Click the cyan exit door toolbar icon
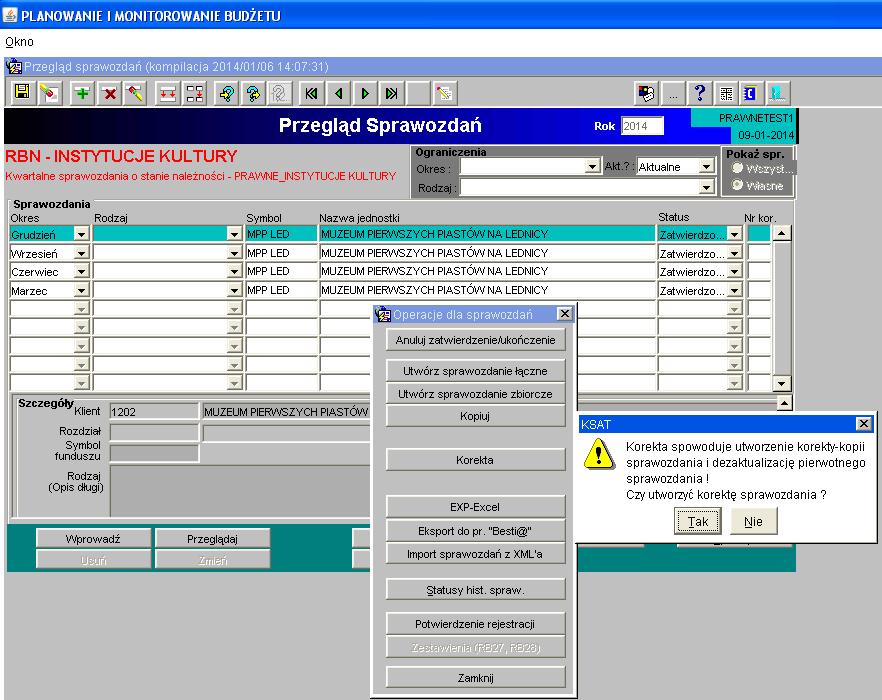The width and height of the screenshot is (882, 700). pyautogui.click(x=777, y=92)
